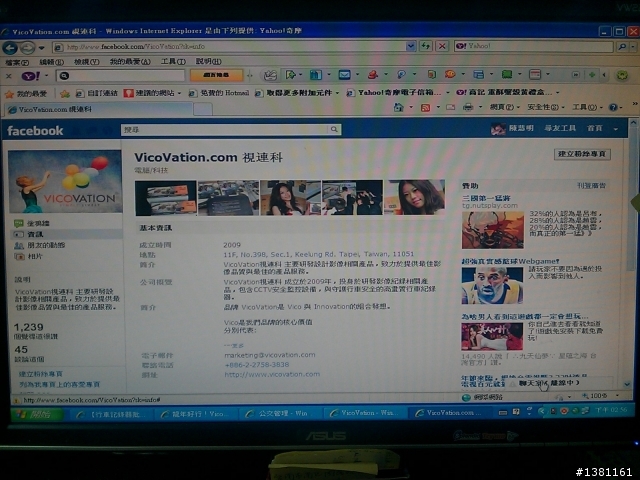Screen dimensions: 640x480
Task: Click the marketing@vicovation.com email link
Action: pos(270,355)
